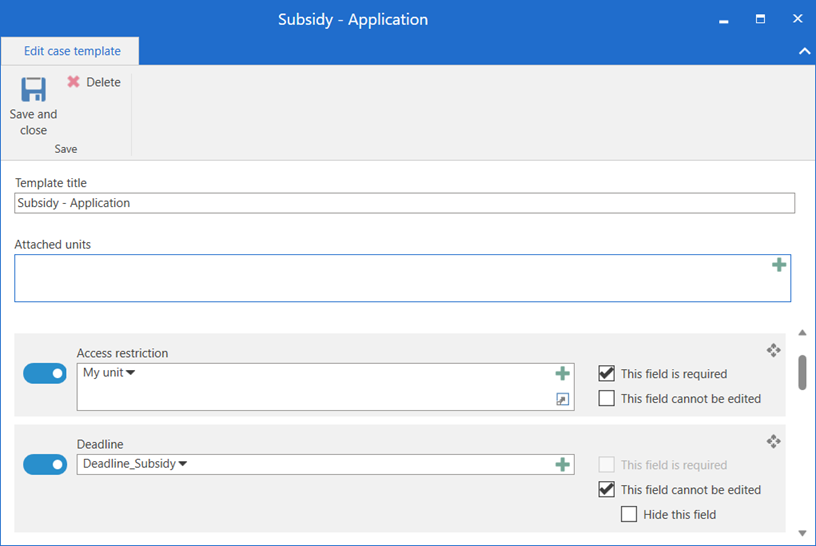Image resolution: width=816 pixels, height=546 pixels.
Task: Minimize the Subsidy - Application window
Action: (x=723, y=20)
